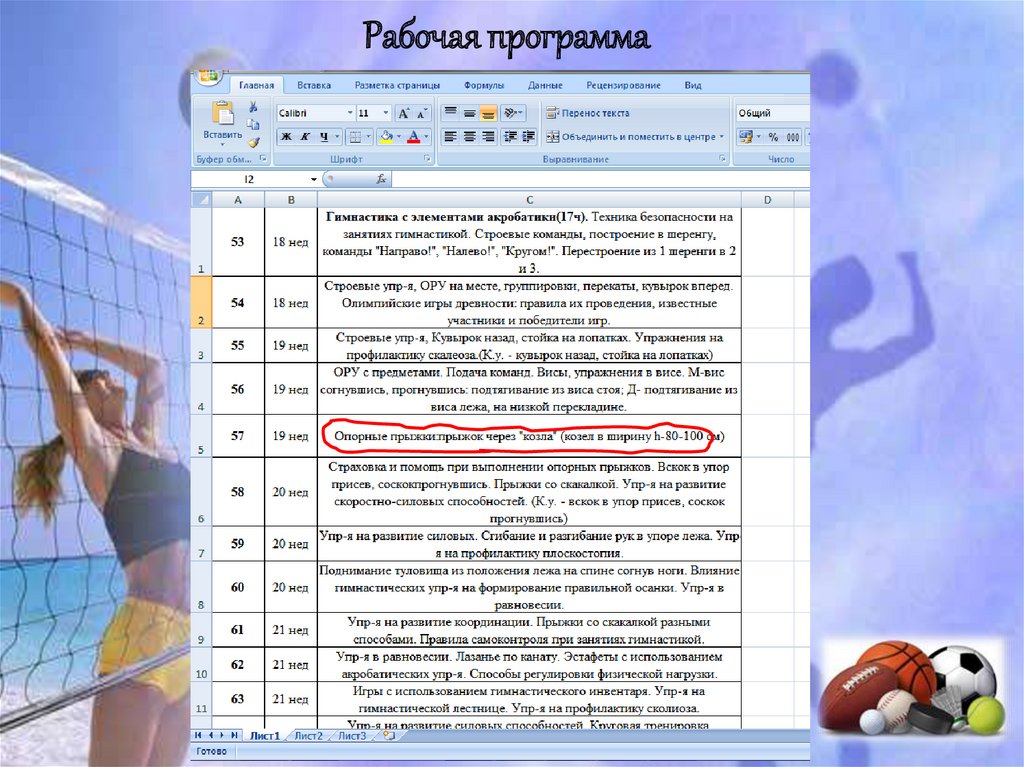Screen dimensions: 1024x767
Task: Toggle italic (К) formatting
Action: [305, 137]
